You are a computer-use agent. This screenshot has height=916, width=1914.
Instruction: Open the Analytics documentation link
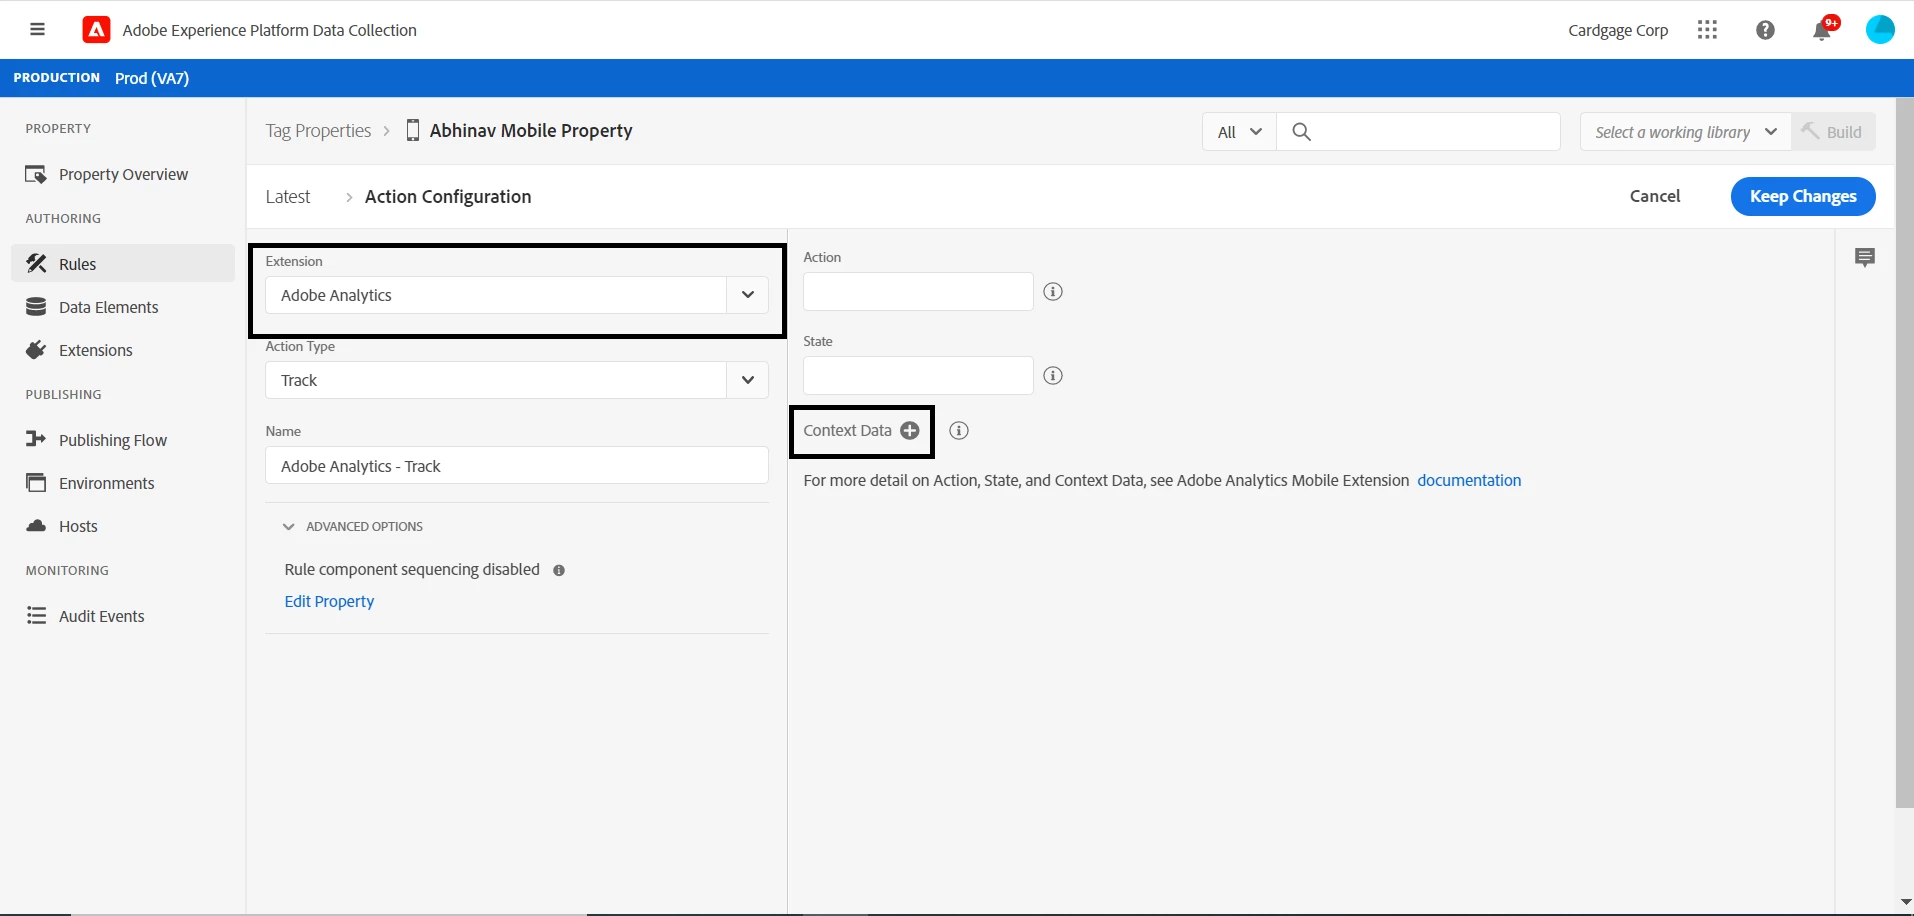pos(1469,480)
